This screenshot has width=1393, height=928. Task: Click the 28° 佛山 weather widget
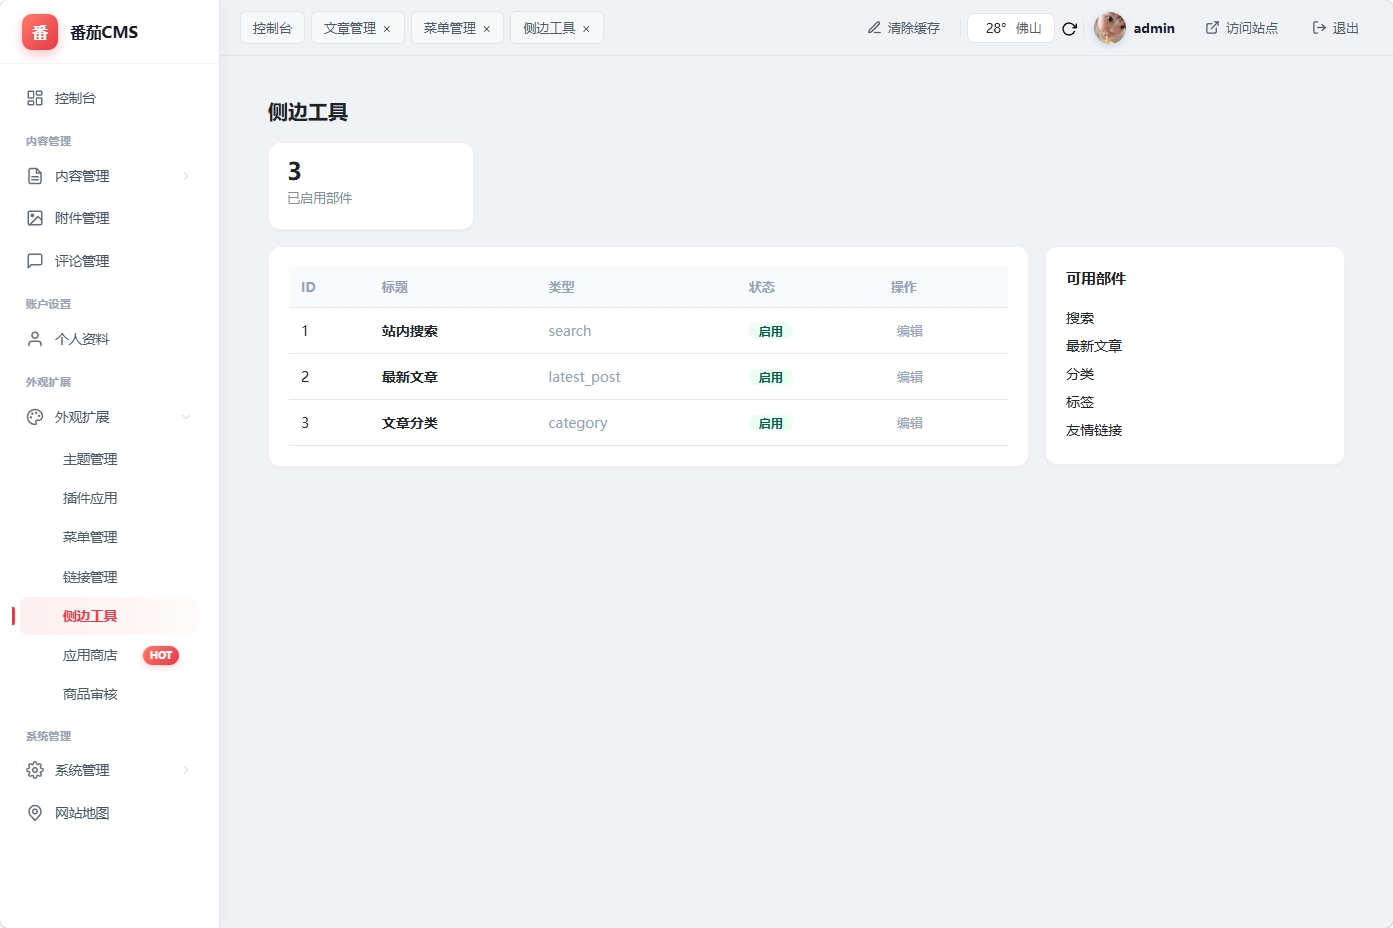[1011, 28]
